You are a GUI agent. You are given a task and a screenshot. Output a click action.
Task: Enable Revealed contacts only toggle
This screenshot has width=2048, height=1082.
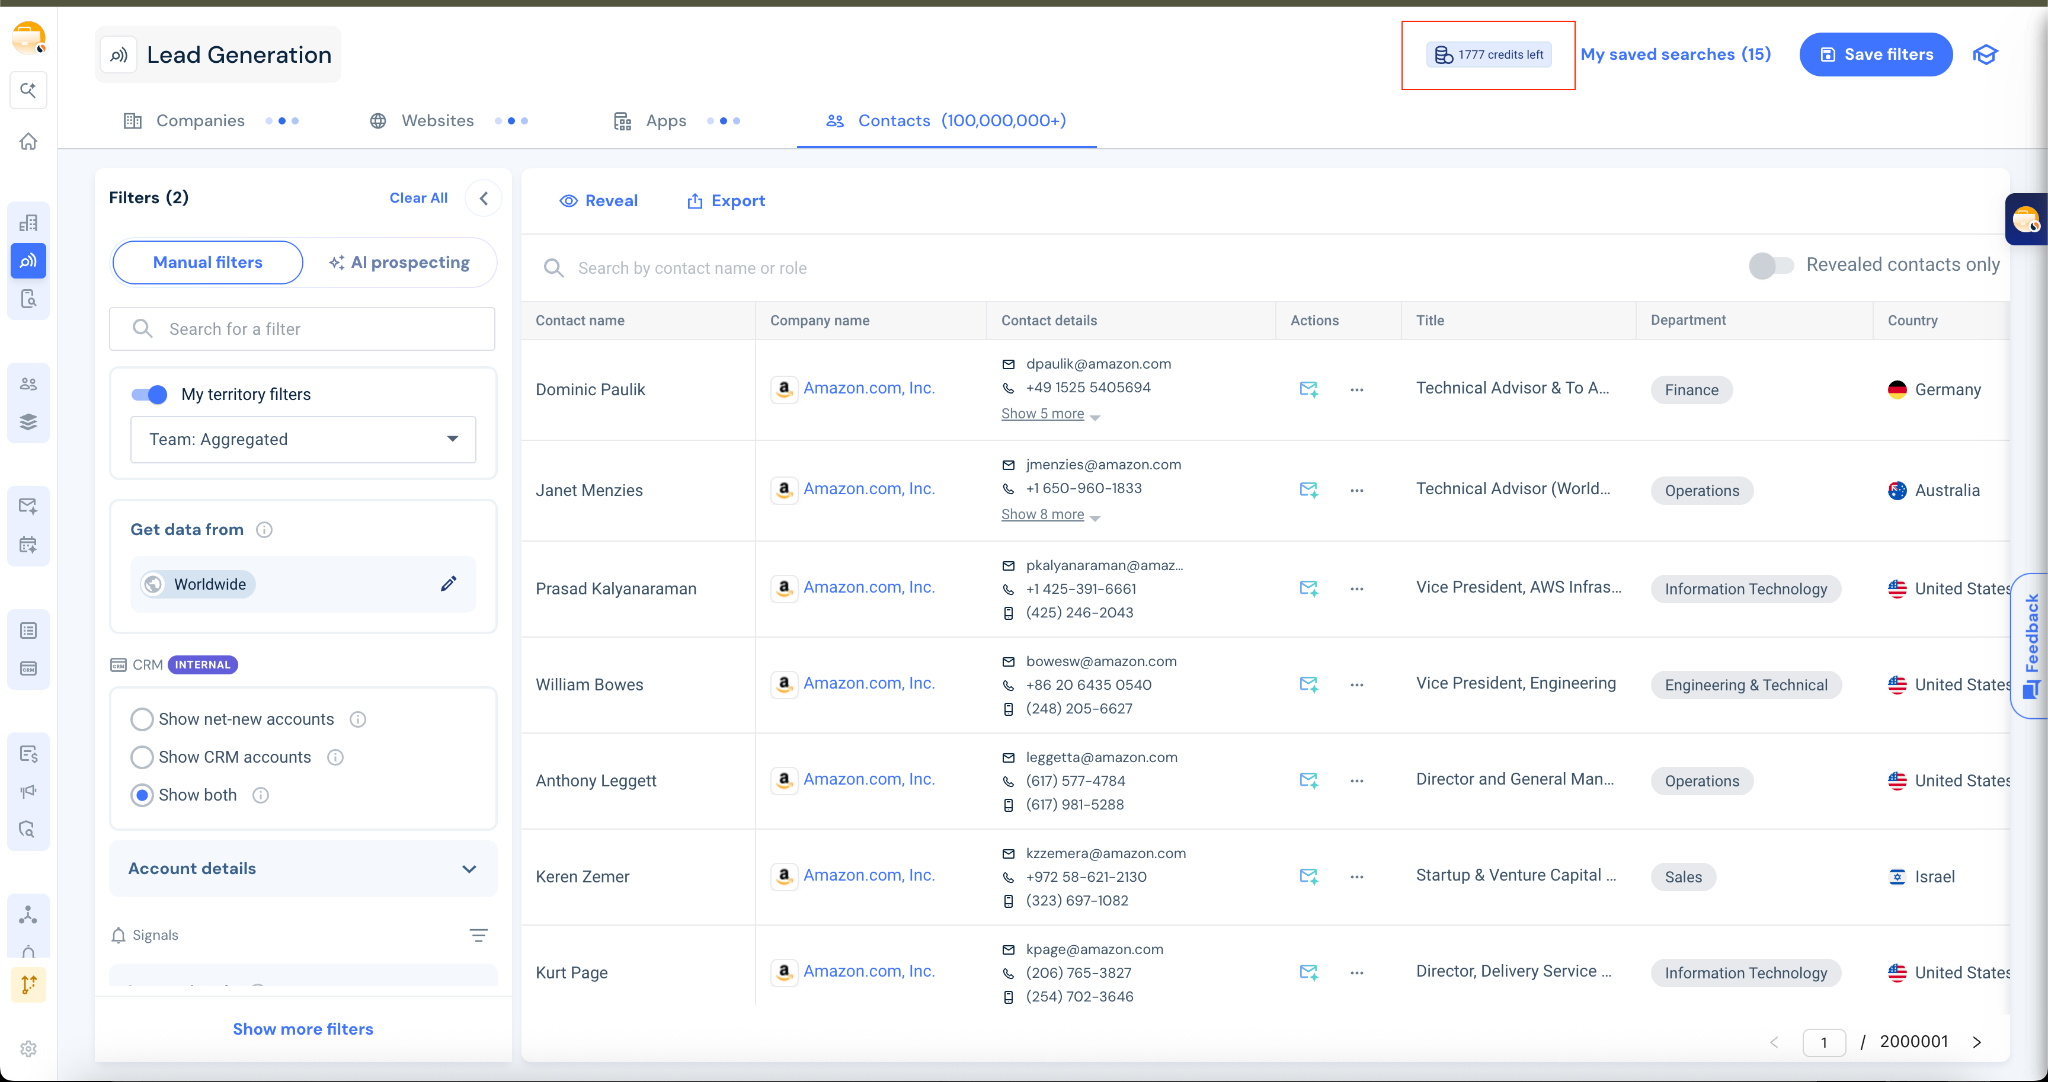1770,265
